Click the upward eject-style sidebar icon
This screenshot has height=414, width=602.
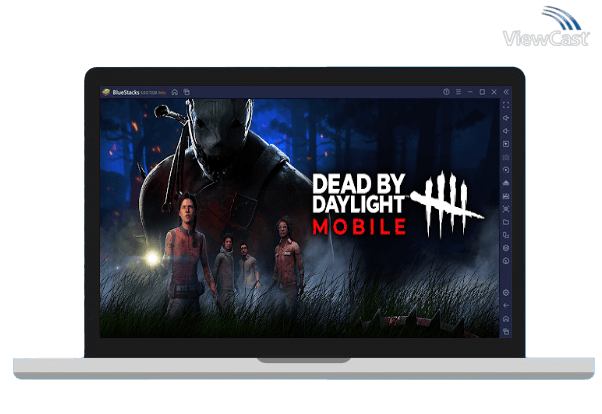tap(506, 183)
